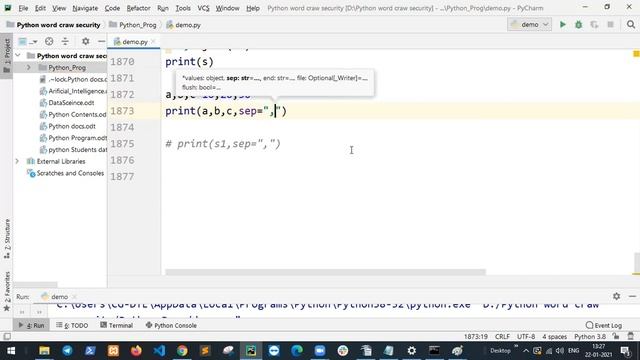Image resolution: width=640 pixels, height=360 pixels.
Task: Open Run panel settings gear
Action: pos(616,296)
